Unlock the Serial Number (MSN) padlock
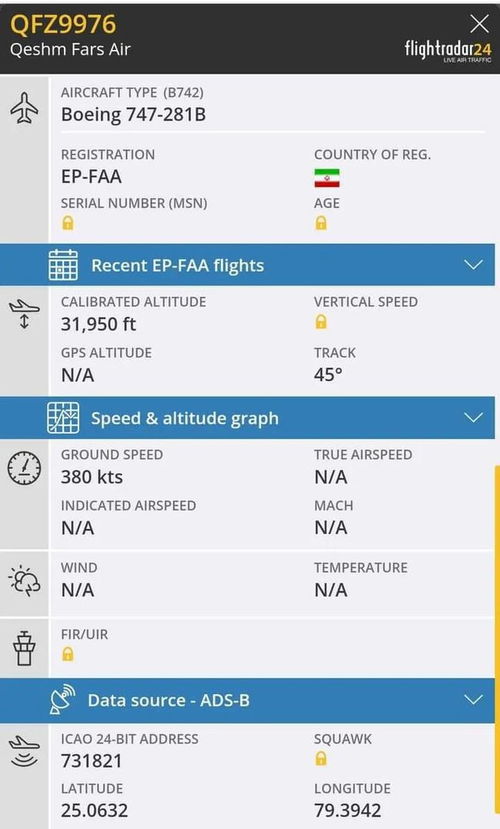Viewport: 500px width, 829px height. tap(68, 223)
